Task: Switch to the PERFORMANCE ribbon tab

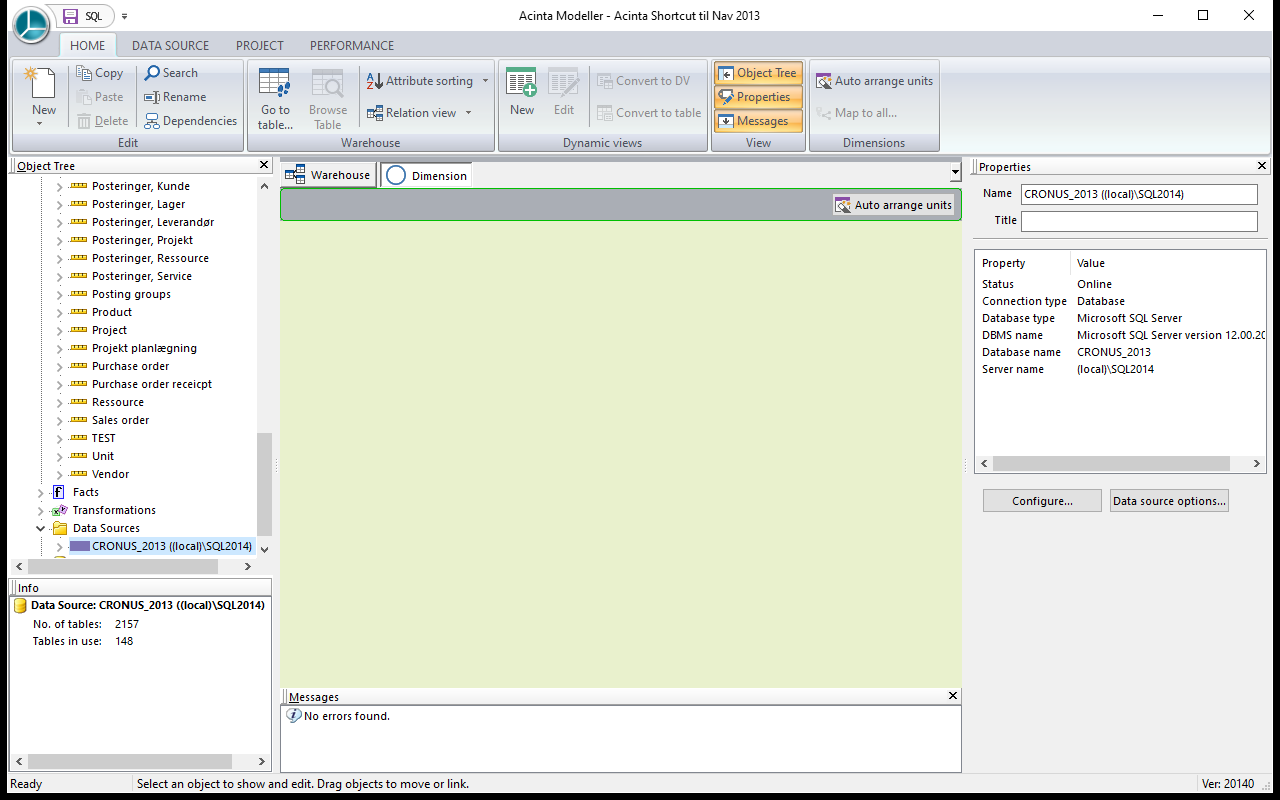Action: tap(352, 45)
